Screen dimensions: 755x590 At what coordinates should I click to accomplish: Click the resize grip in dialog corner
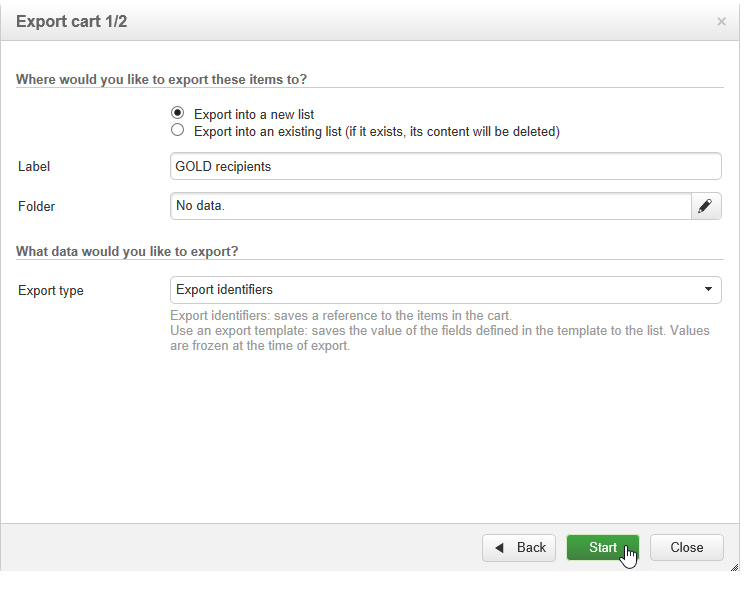[735, 566]
